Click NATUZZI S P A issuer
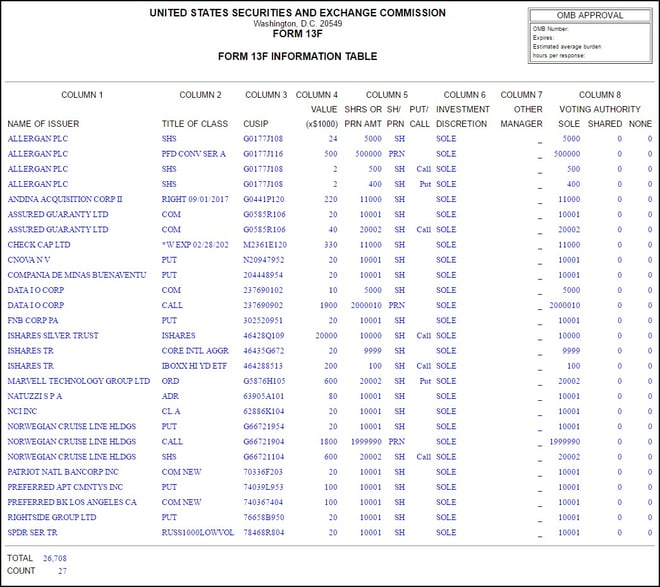The image size is (660, 587). coord(35,396)
